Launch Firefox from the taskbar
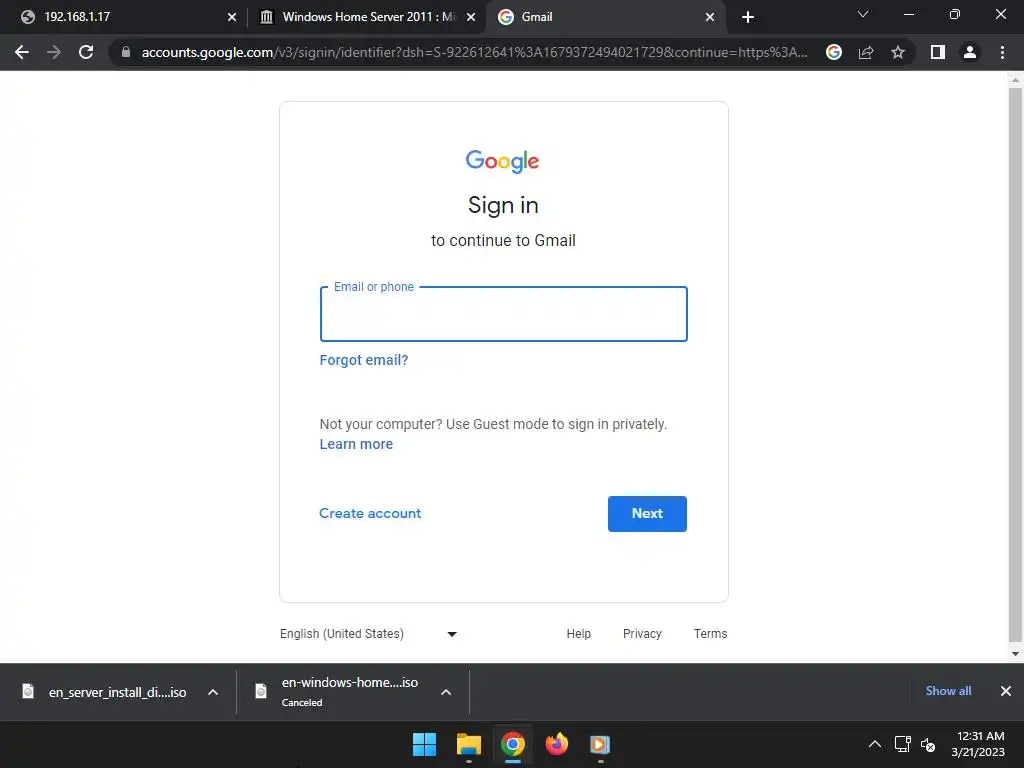Screen dimensions: 1024x768 (x=556, y=744)
